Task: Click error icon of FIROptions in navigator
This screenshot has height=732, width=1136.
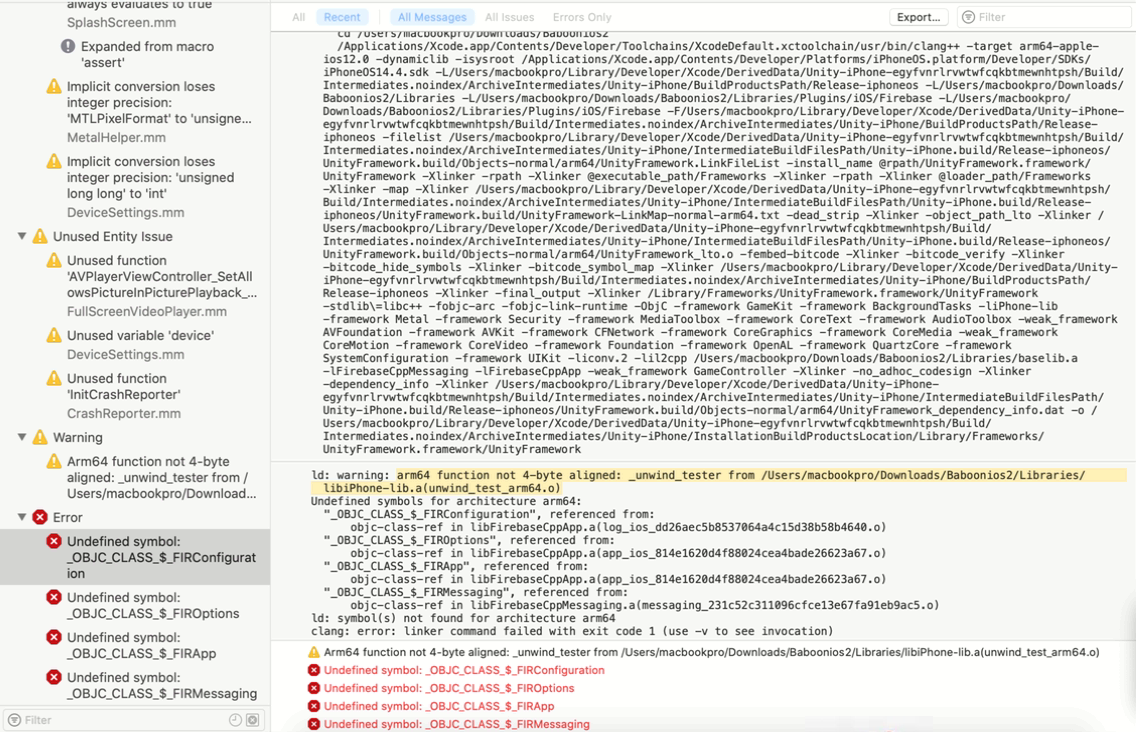Action: (x=54, y=597)
